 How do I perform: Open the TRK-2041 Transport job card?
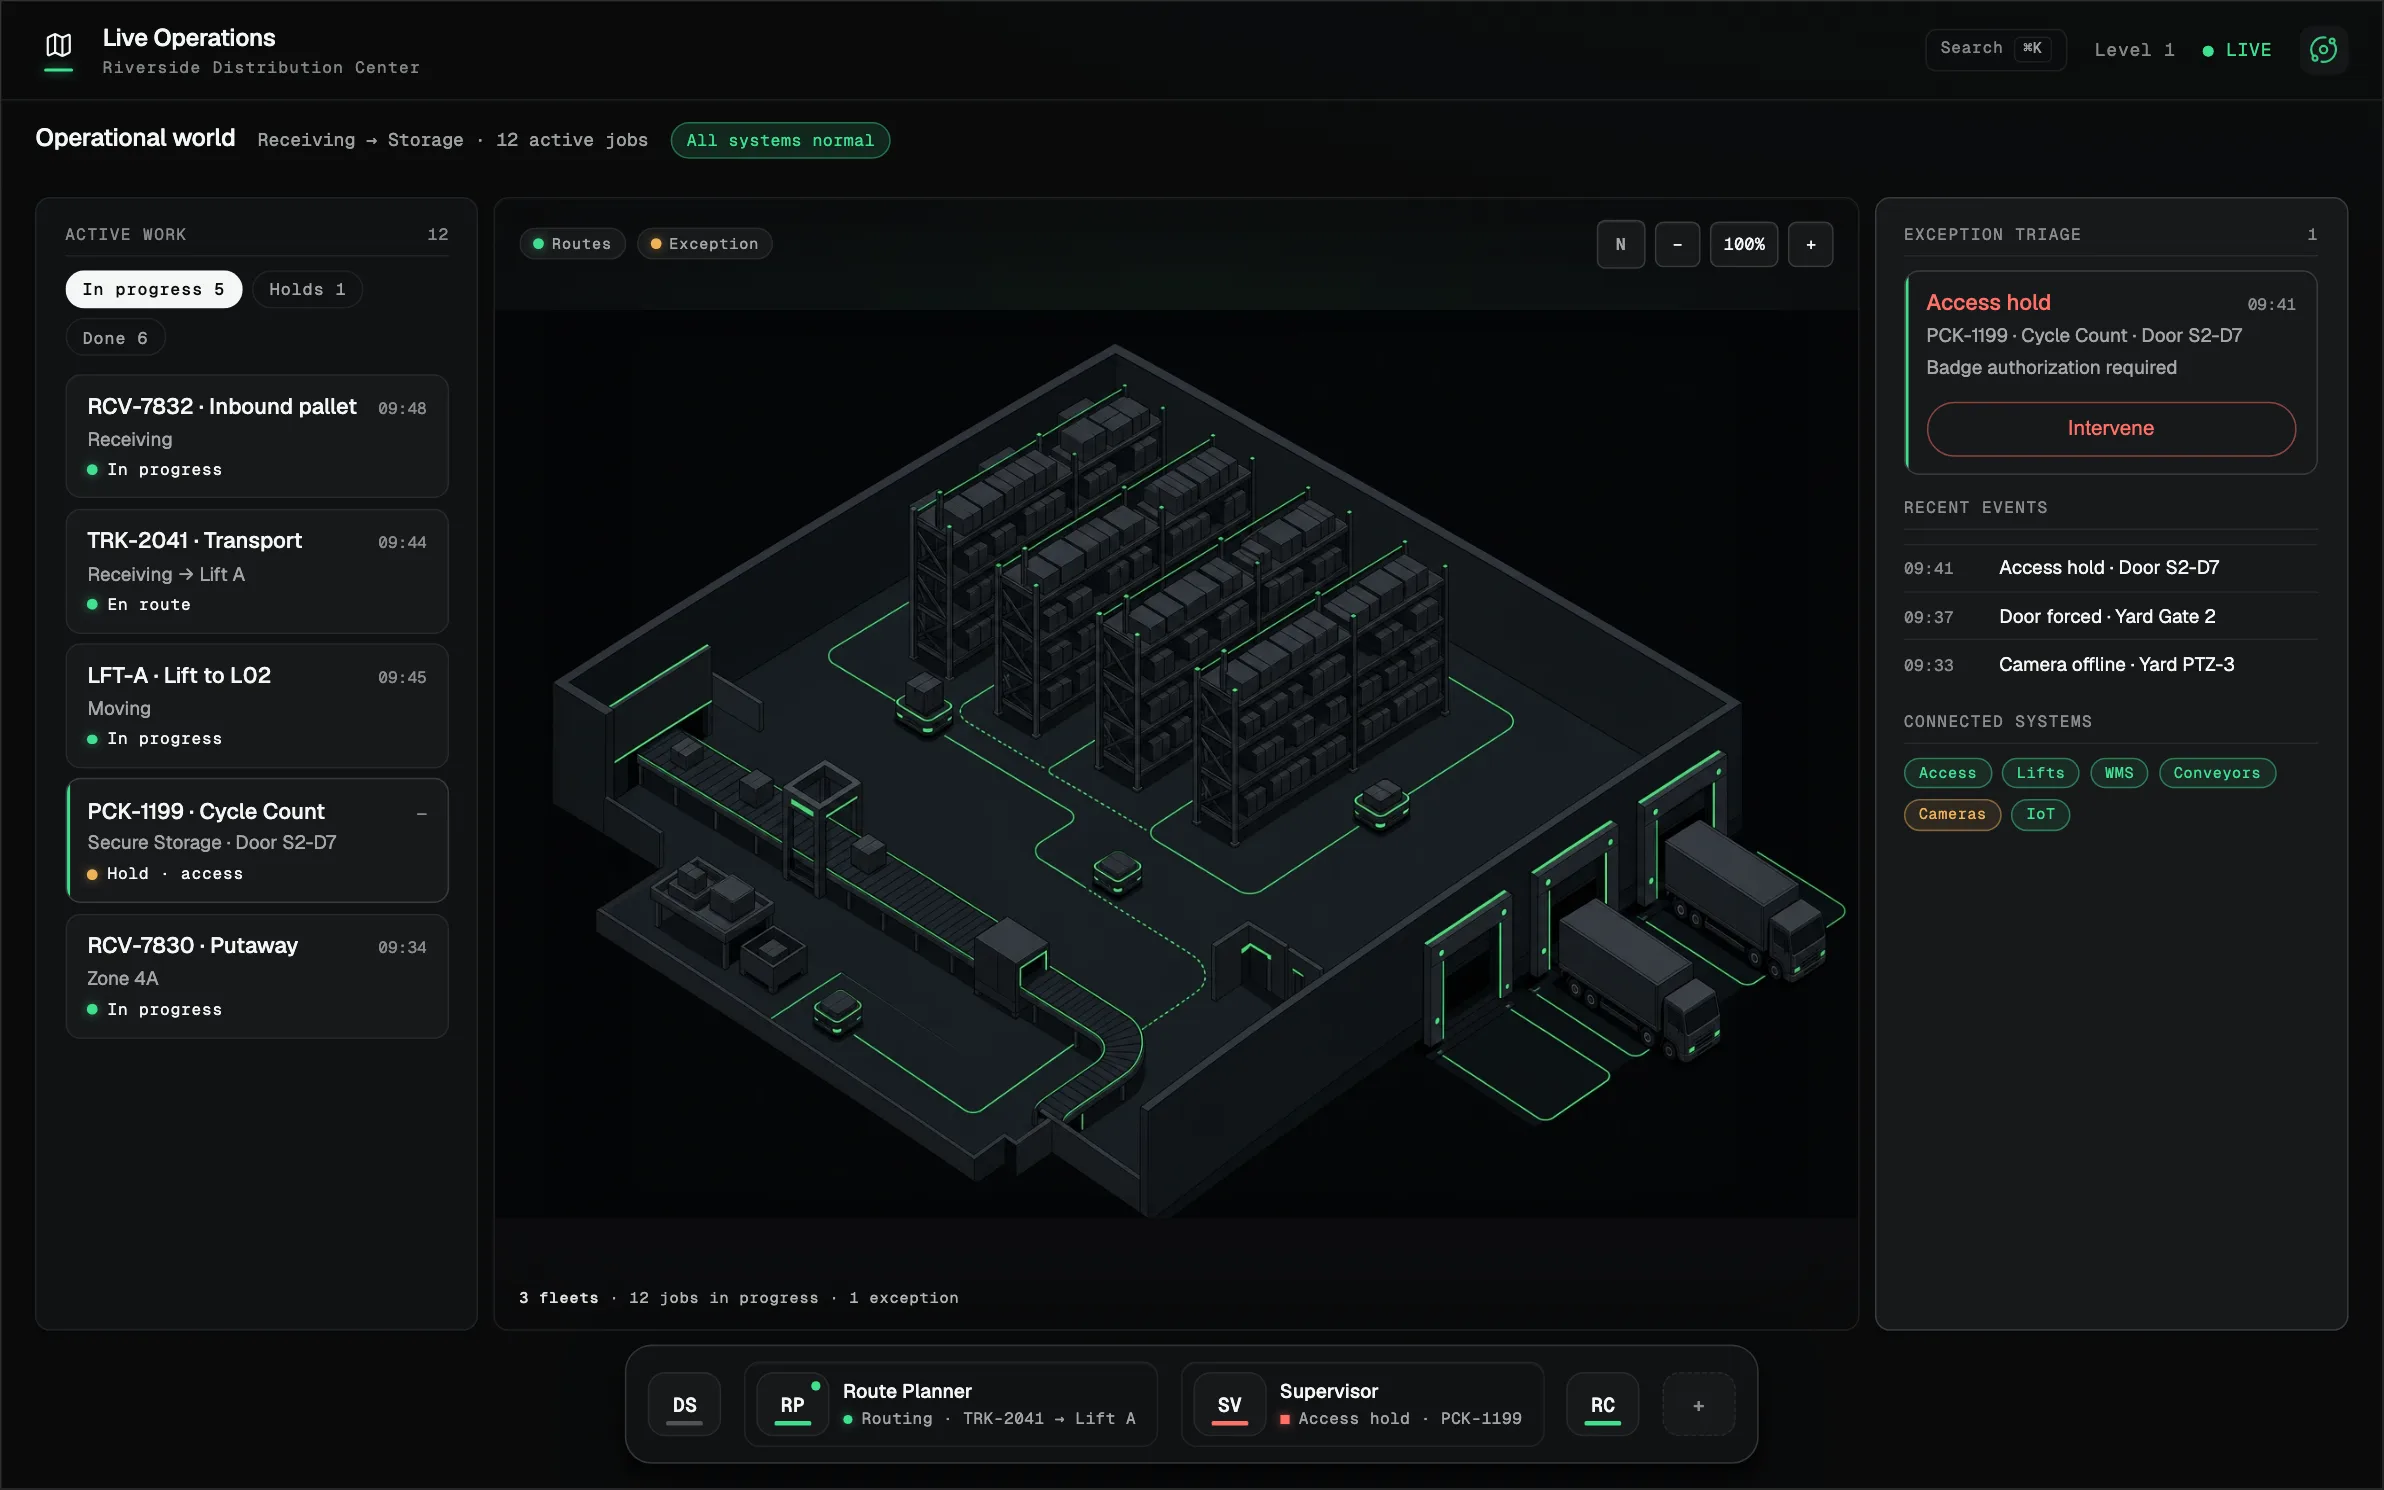coord(257,572)
